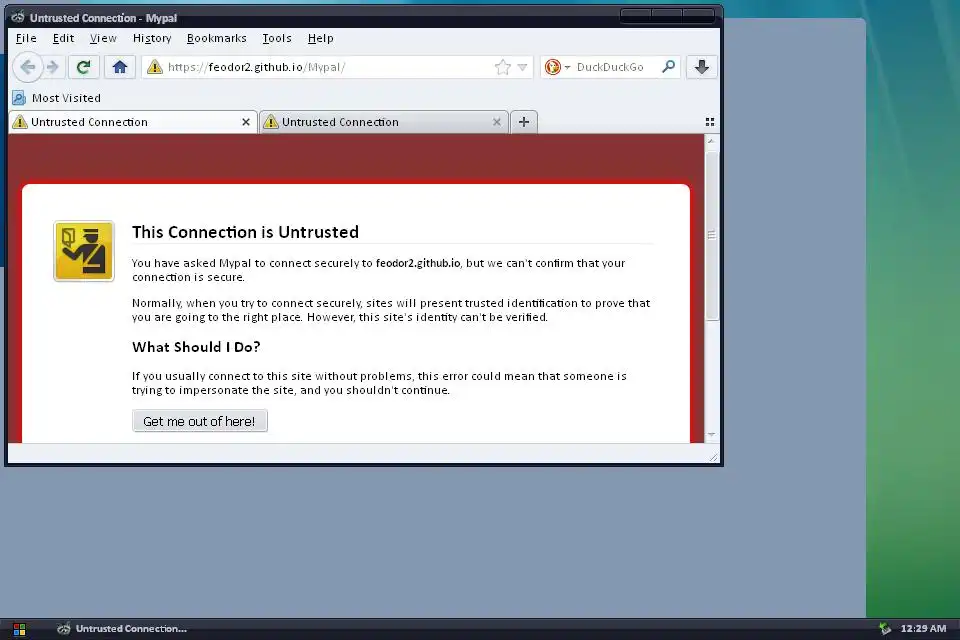Click the This Connection is Untrusted heading
960x640 pixels.
pyautogui.click(x=246, y=232)
